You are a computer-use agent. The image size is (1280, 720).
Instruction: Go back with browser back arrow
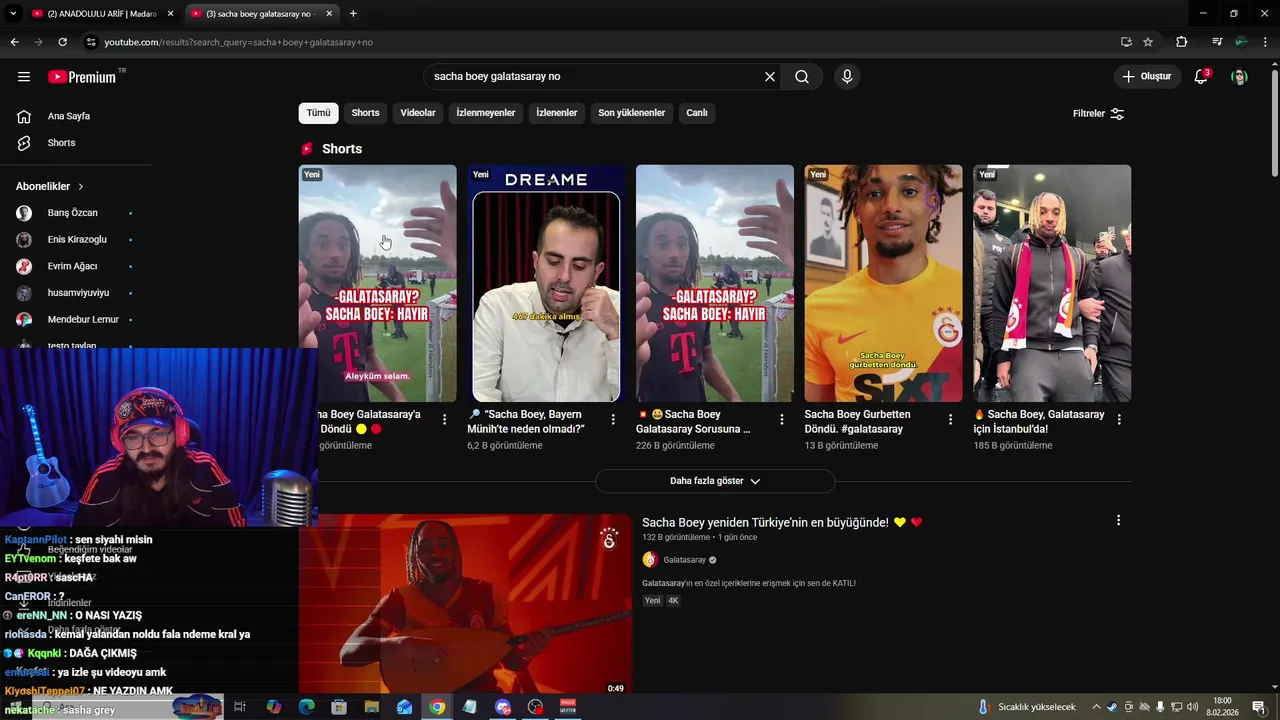pyautogui.click(x=14, y=42)
